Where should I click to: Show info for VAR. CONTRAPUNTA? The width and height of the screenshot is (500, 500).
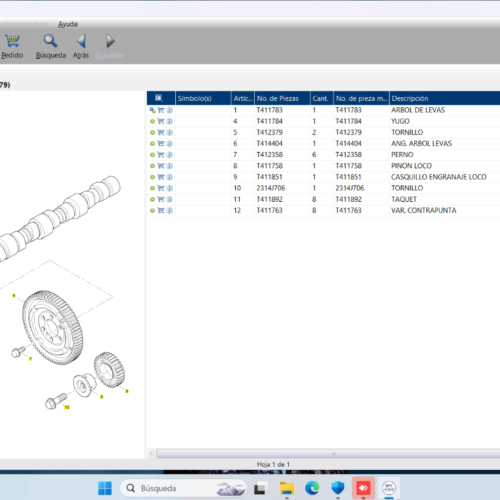point(169,211)
